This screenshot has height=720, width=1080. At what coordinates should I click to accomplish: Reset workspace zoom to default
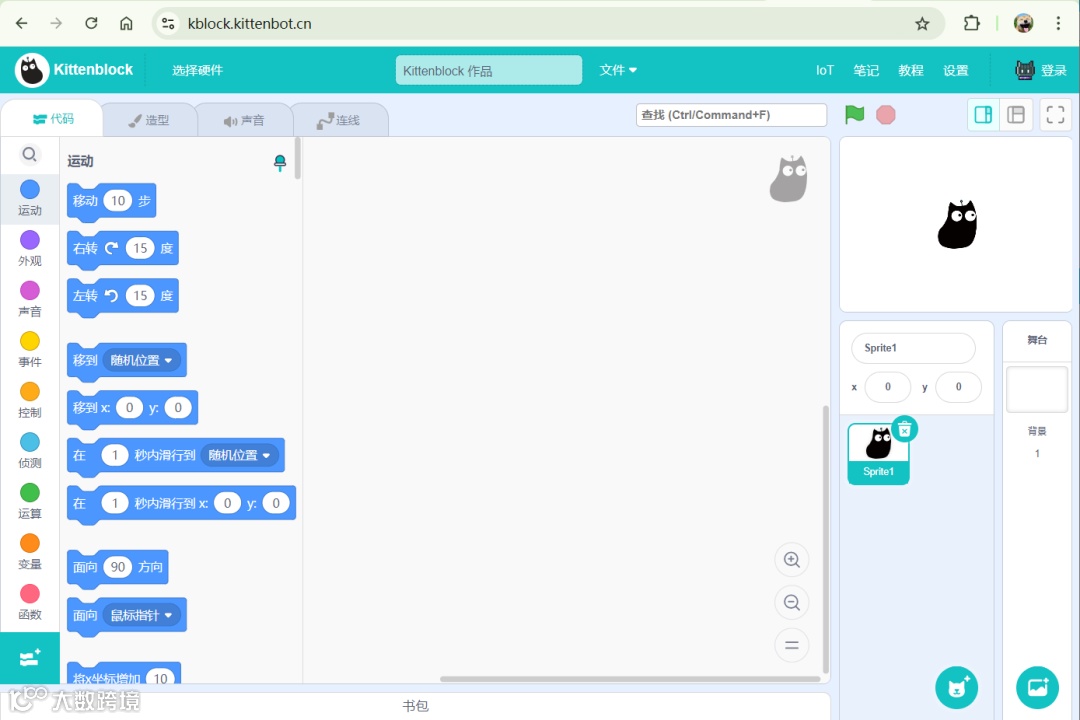791,645
